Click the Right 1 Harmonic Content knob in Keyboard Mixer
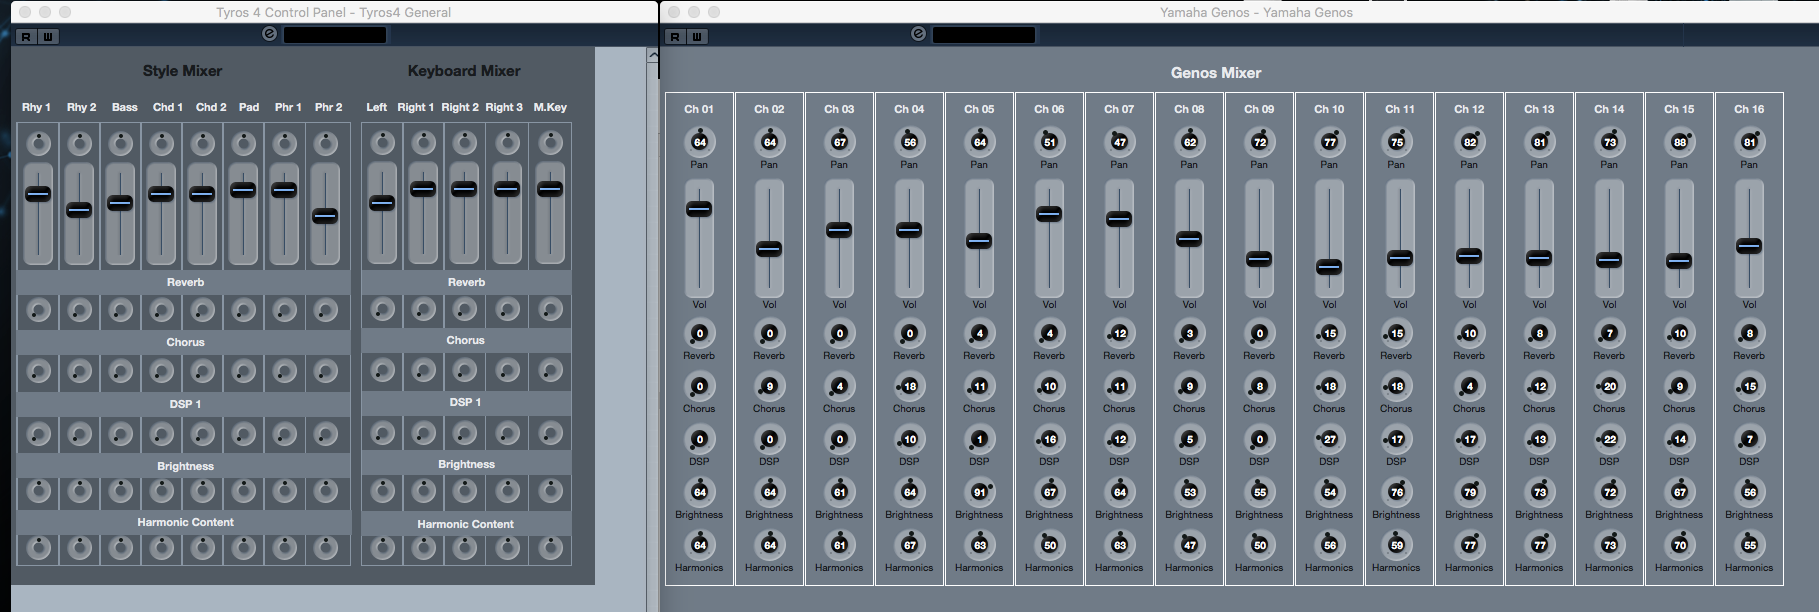 pyautogui.click(x=424, y=548)
